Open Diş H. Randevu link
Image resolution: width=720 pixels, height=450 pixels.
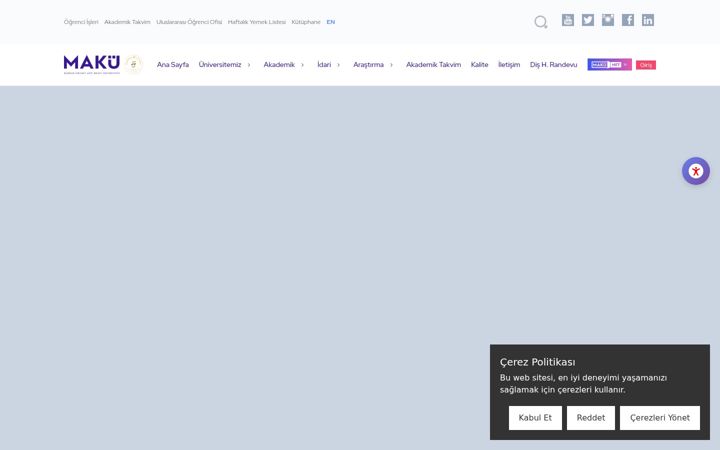coord(553,65)
